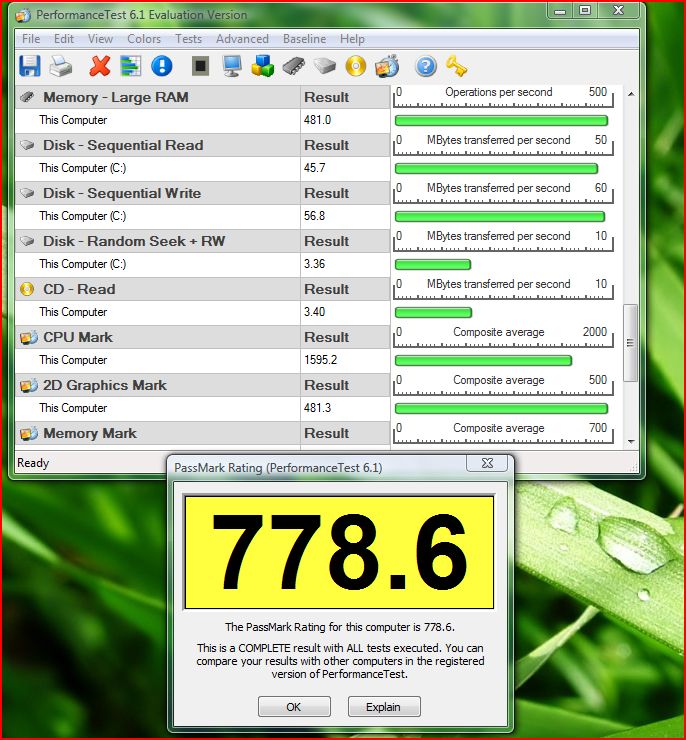Open the Baseline menu
This screenshot has width=686, height=740.
(x=304, y=39)
